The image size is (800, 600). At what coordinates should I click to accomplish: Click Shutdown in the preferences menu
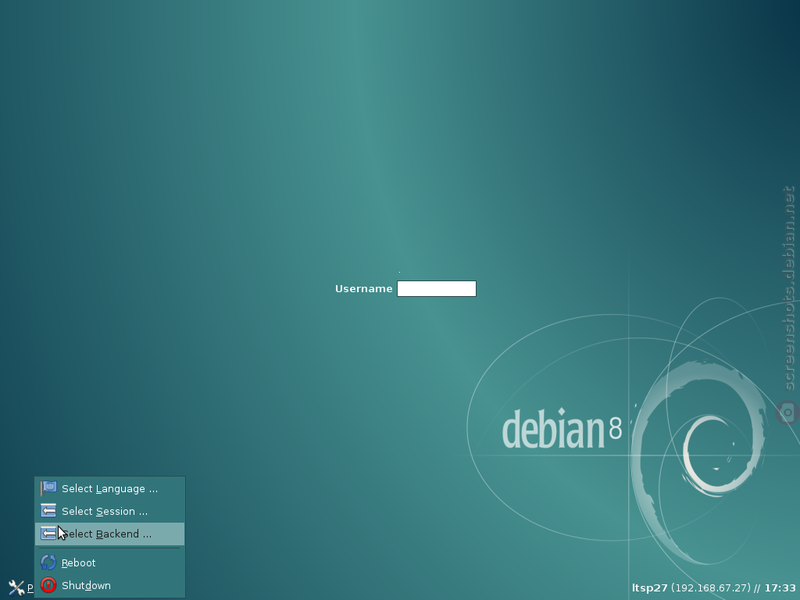click(x=110, y=585)
